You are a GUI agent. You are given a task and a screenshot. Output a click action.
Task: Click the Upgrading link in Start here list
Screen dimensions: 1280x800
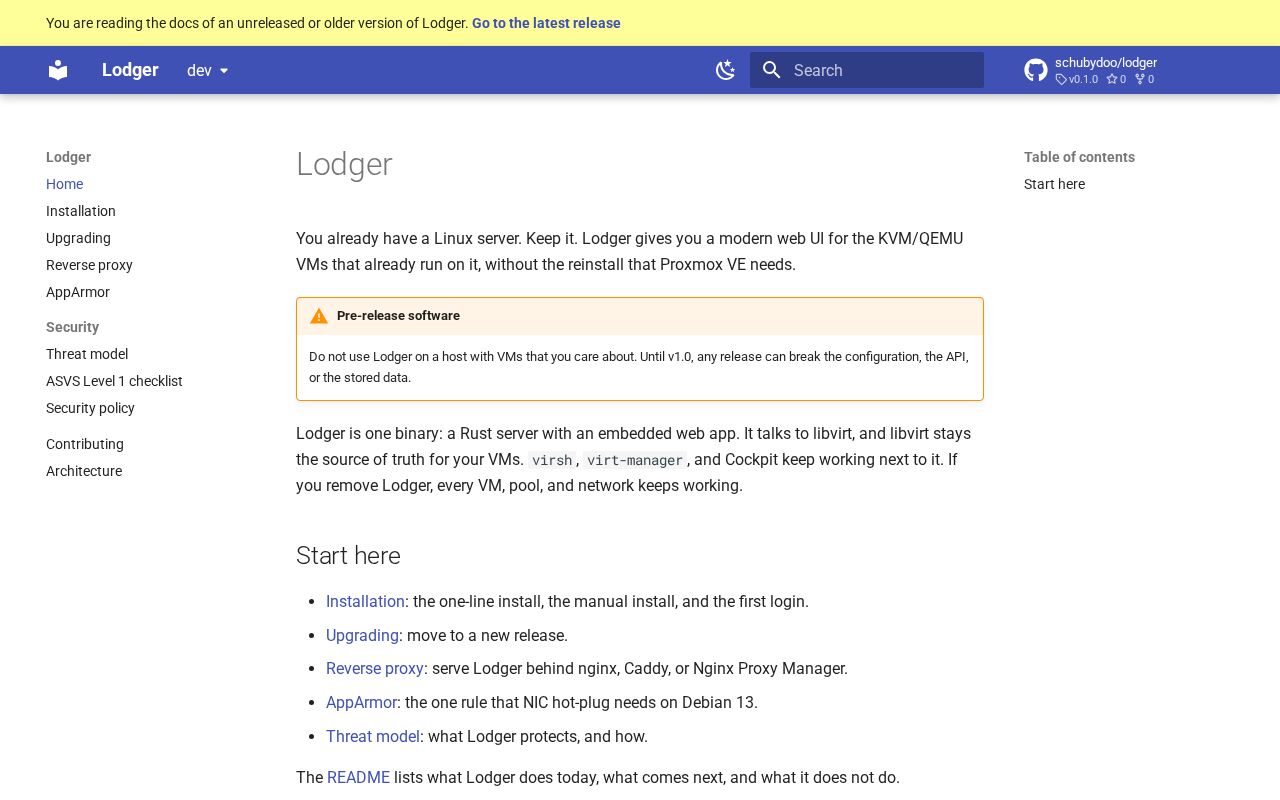(362, 635)
